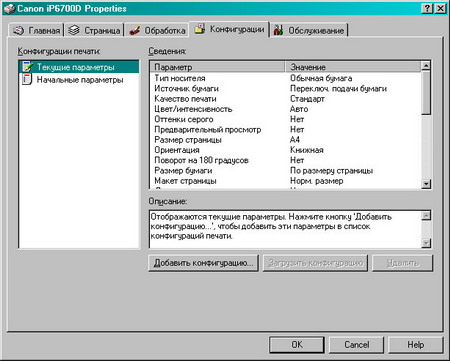Viewport: 450px width, 361px height.
Task: Select Текущие параметры in the configurations list
Action: point(79,67)
